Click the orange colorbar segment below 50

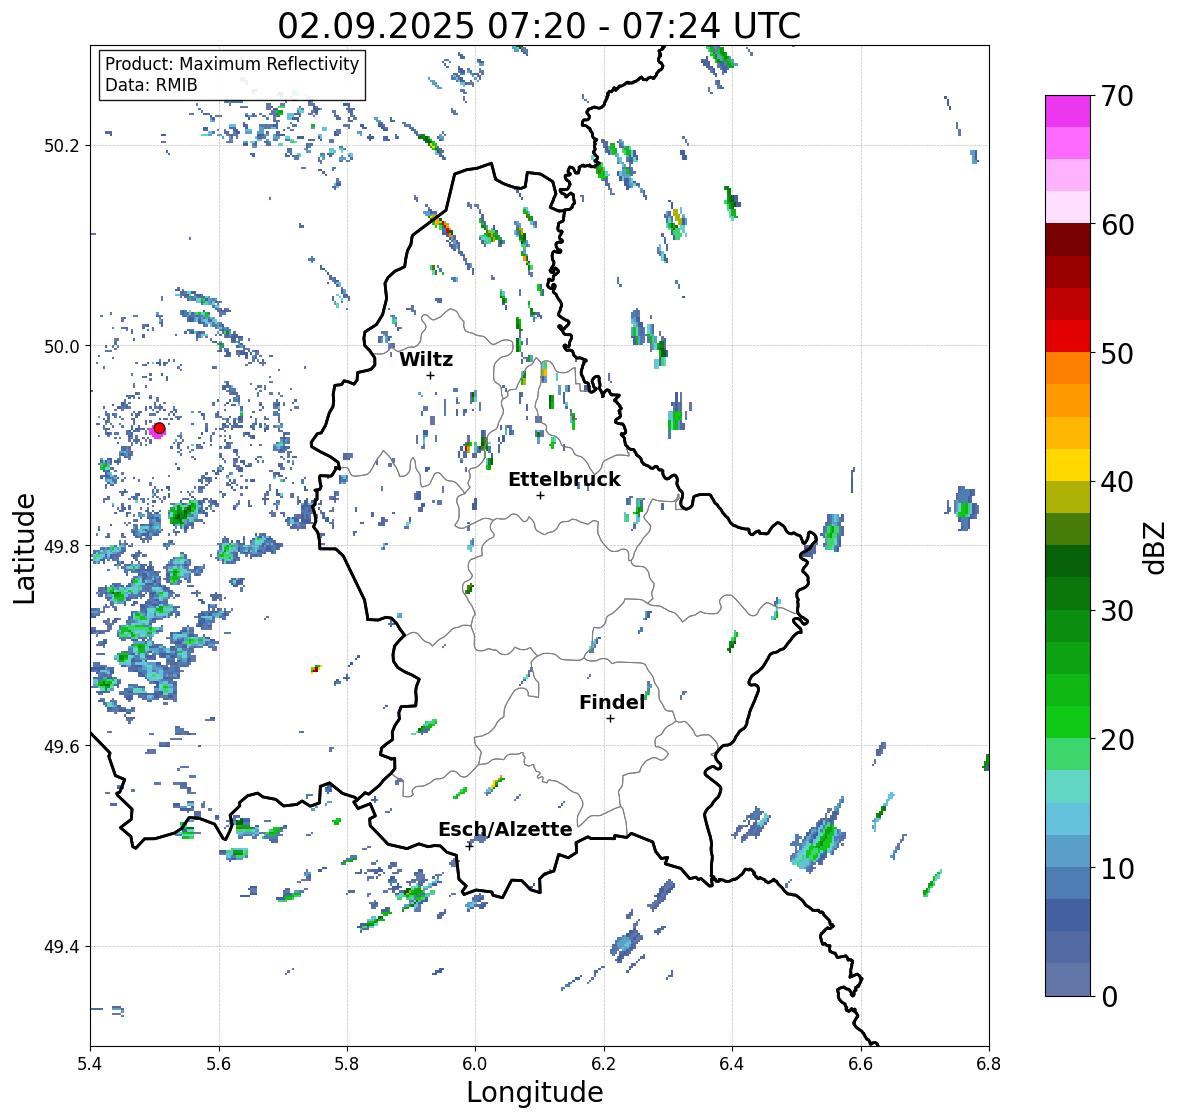tap(1068, 368)
